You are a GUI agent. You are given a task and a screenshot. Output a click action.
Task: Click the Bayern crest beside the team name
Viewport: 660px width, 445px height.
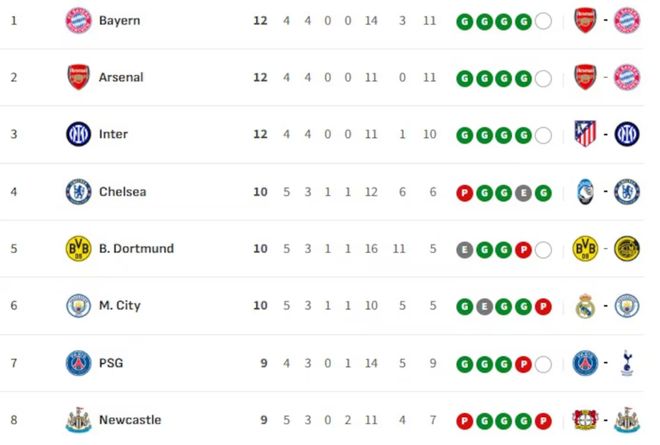78,20
